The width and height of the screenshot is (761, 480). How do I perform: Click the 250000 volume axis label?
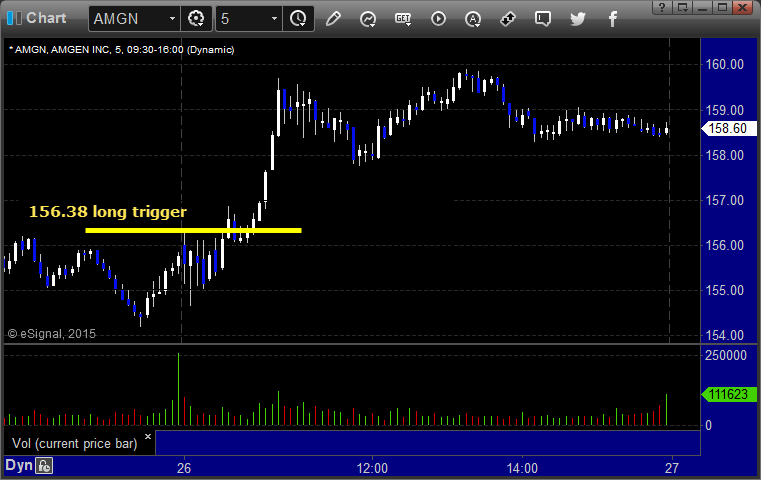[x=726, y=355]
